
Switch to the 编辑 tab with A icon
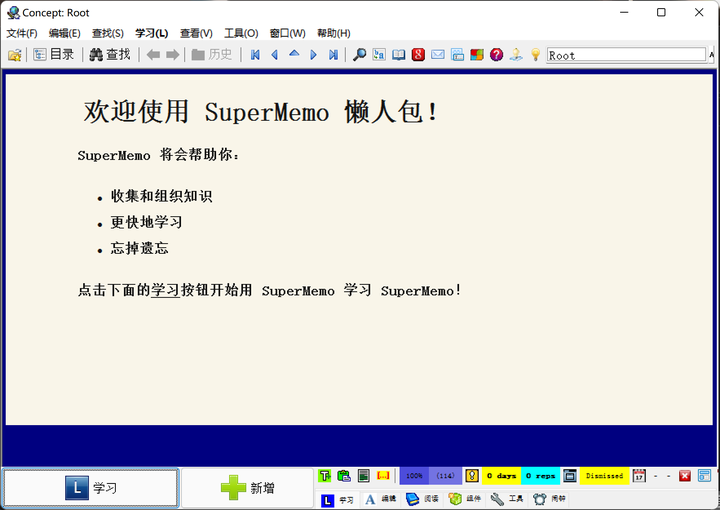(x=380, y=499)
